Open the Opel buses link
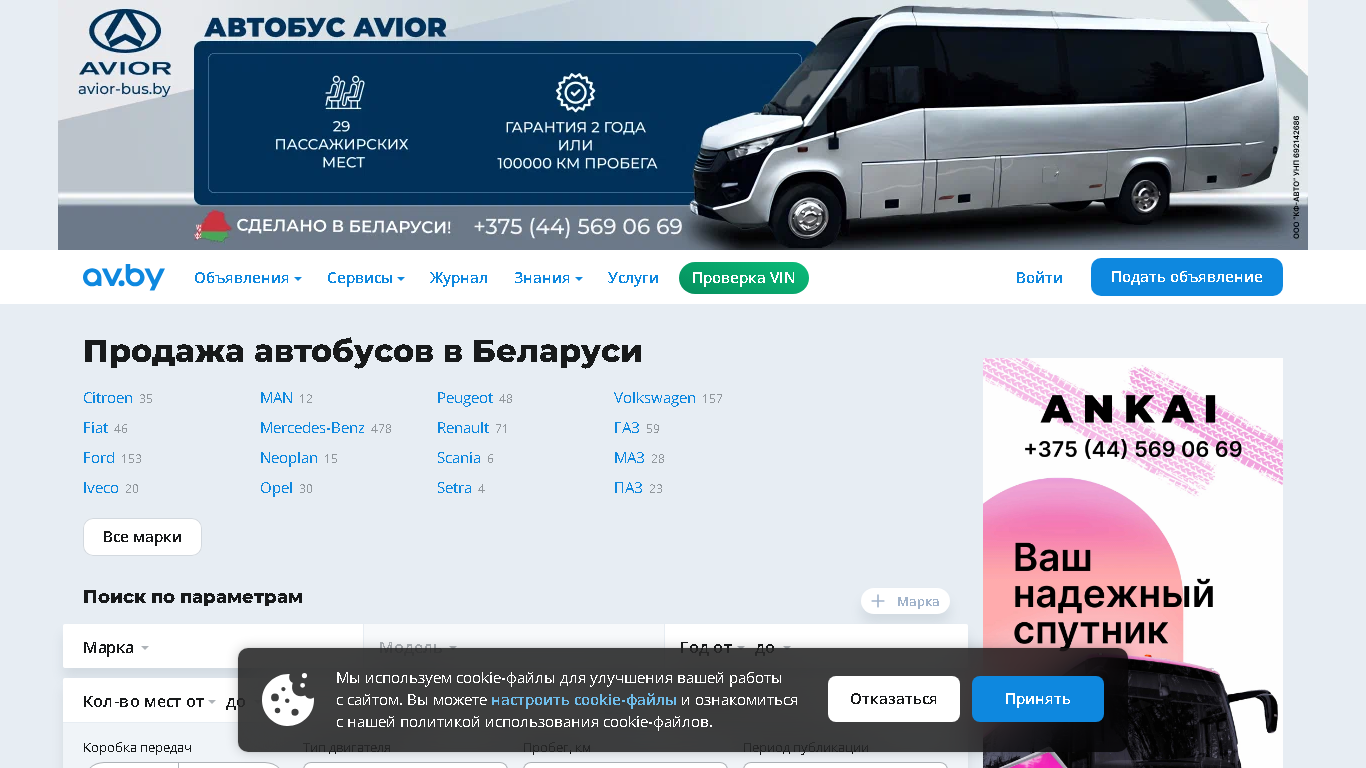 (276, 488)
